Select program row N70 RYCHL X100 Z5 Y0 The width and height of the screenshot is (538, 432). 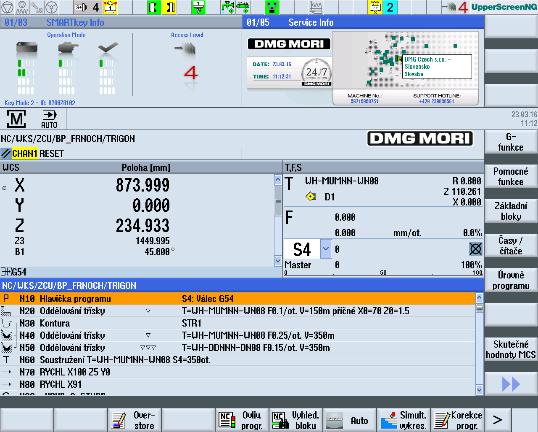(237, 372)
